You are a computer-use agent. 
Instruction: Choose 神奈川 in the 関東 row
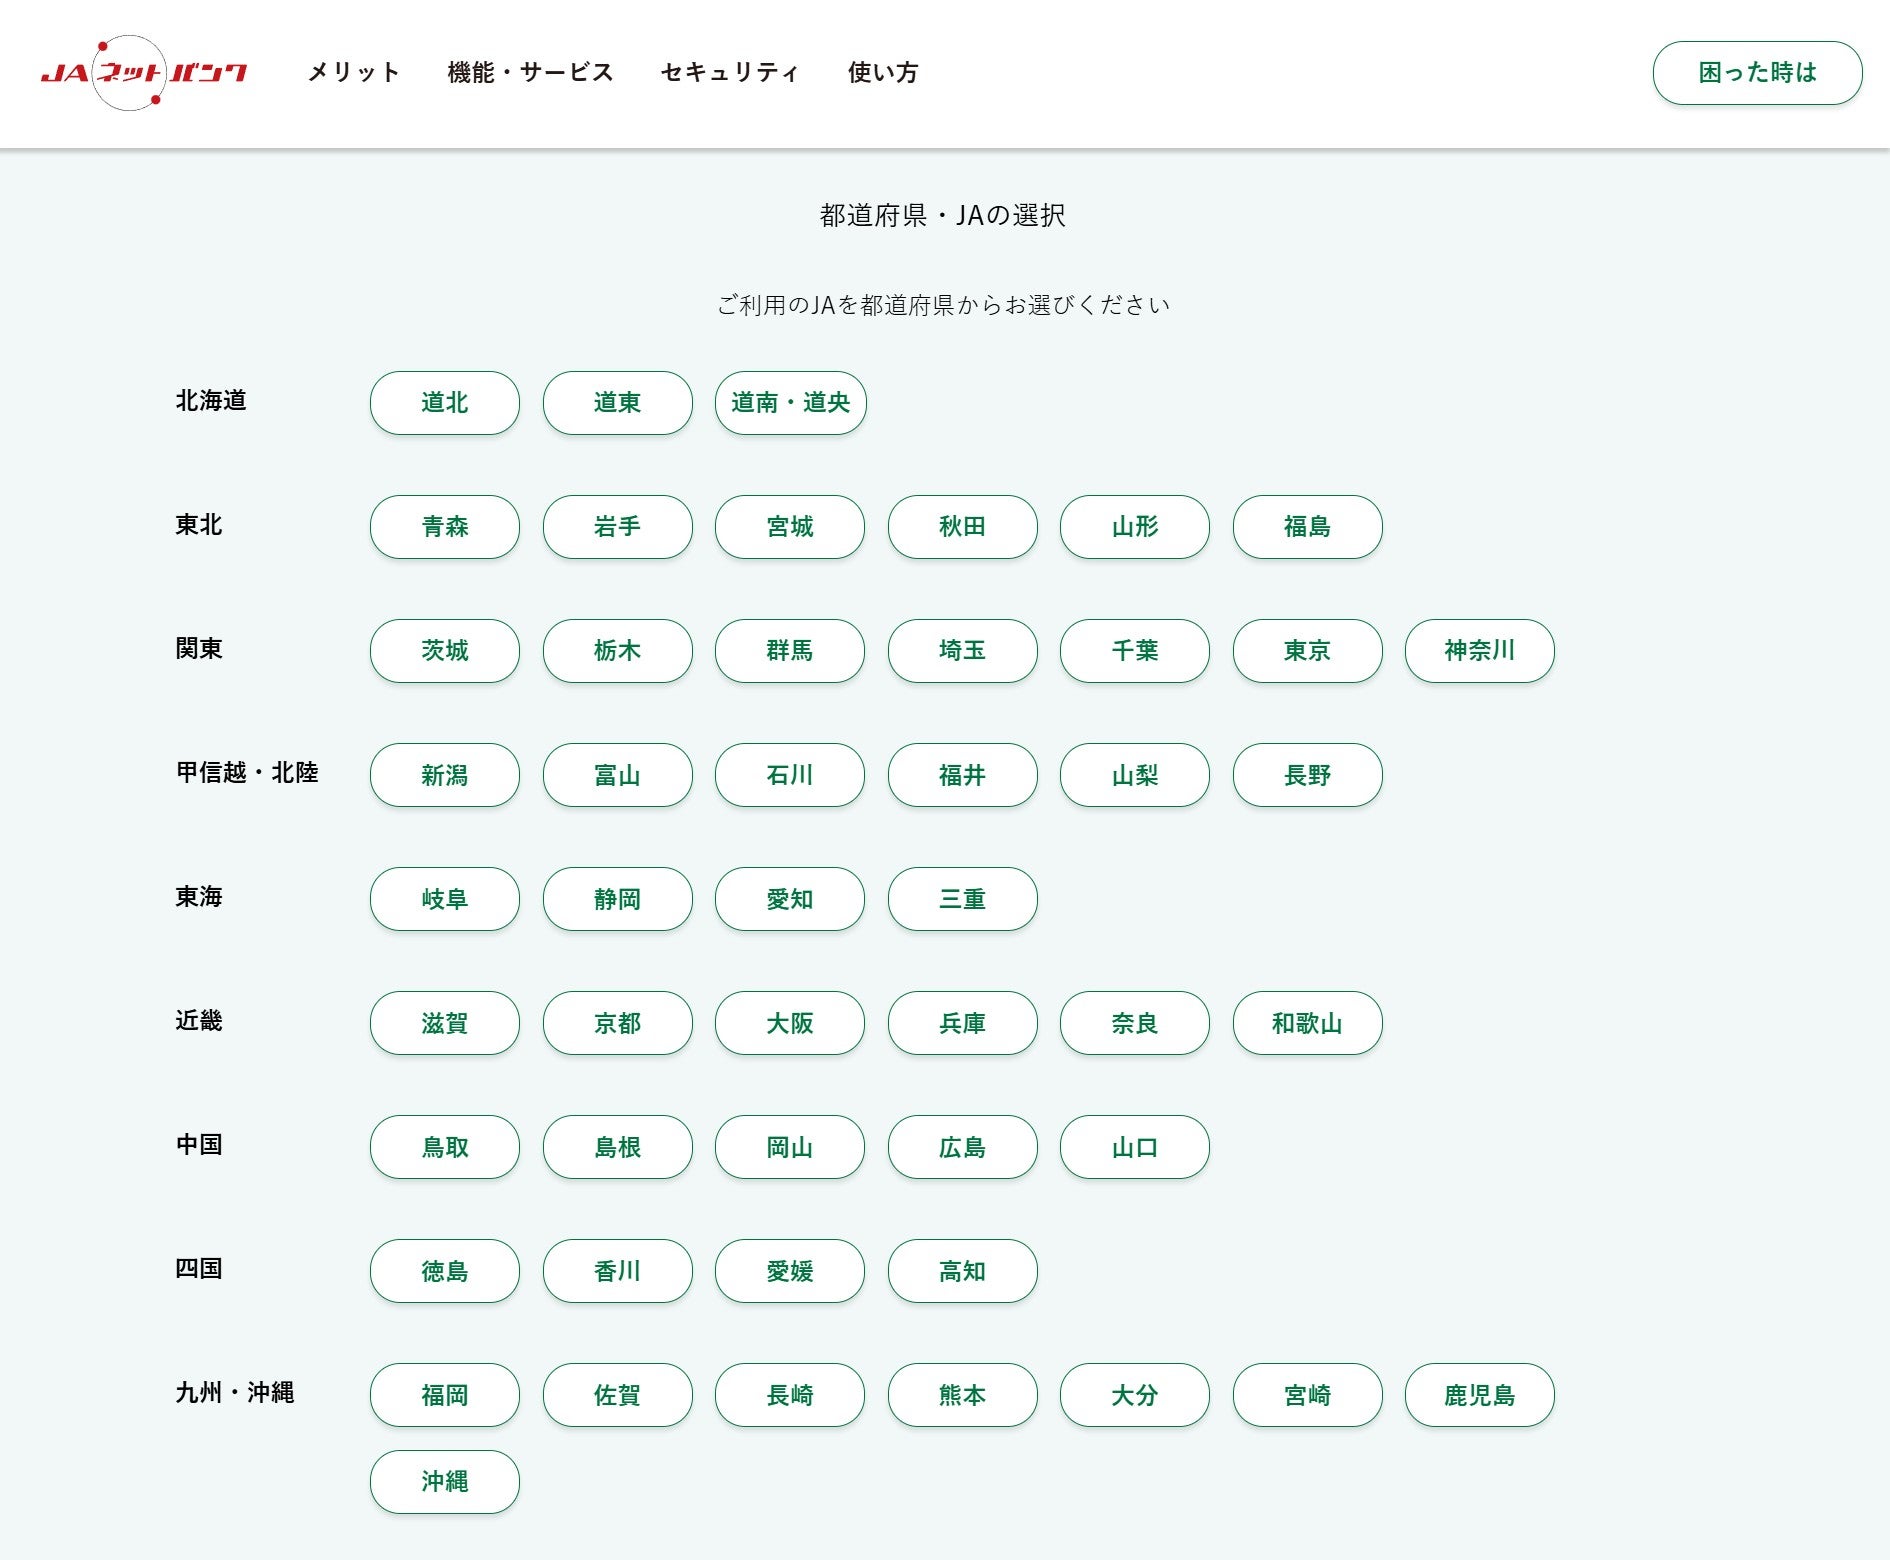coord(1479,651)
